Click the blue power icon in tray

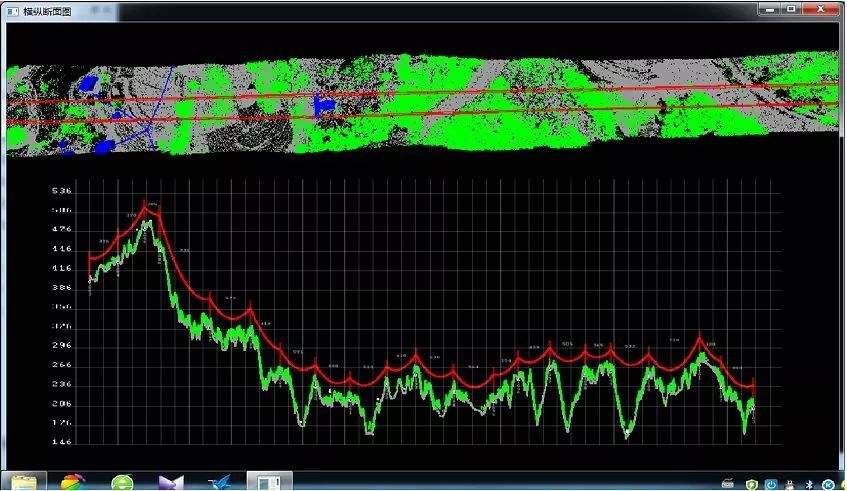coord(771,485)
